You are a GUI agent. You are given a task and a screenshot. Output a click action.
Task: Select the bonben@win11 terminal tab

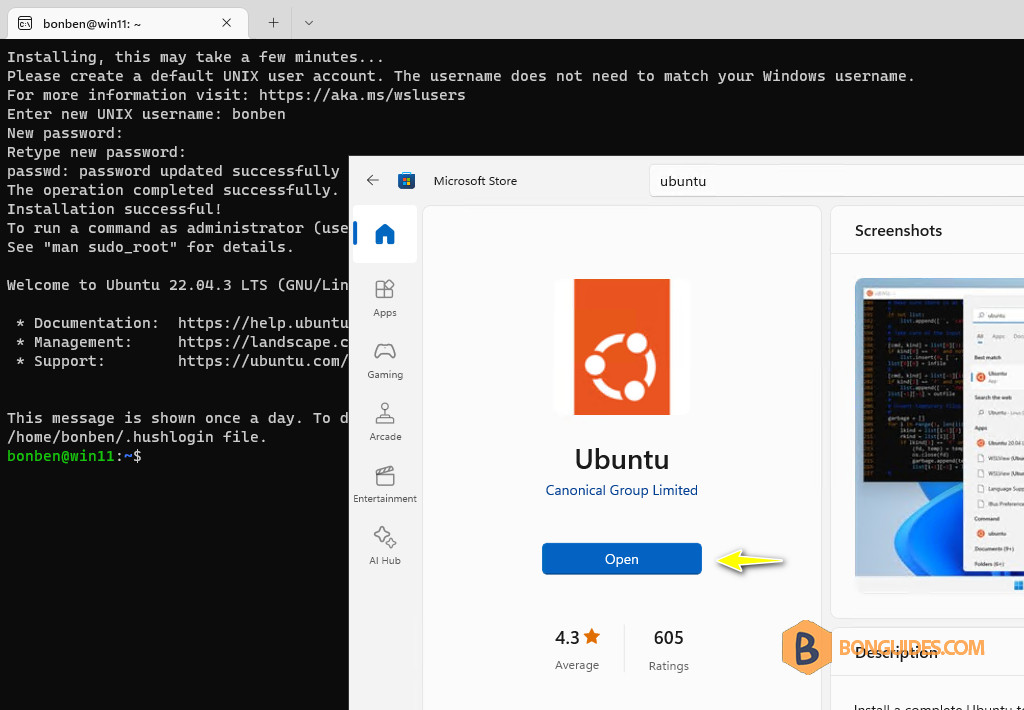click(x=128, y=23)
